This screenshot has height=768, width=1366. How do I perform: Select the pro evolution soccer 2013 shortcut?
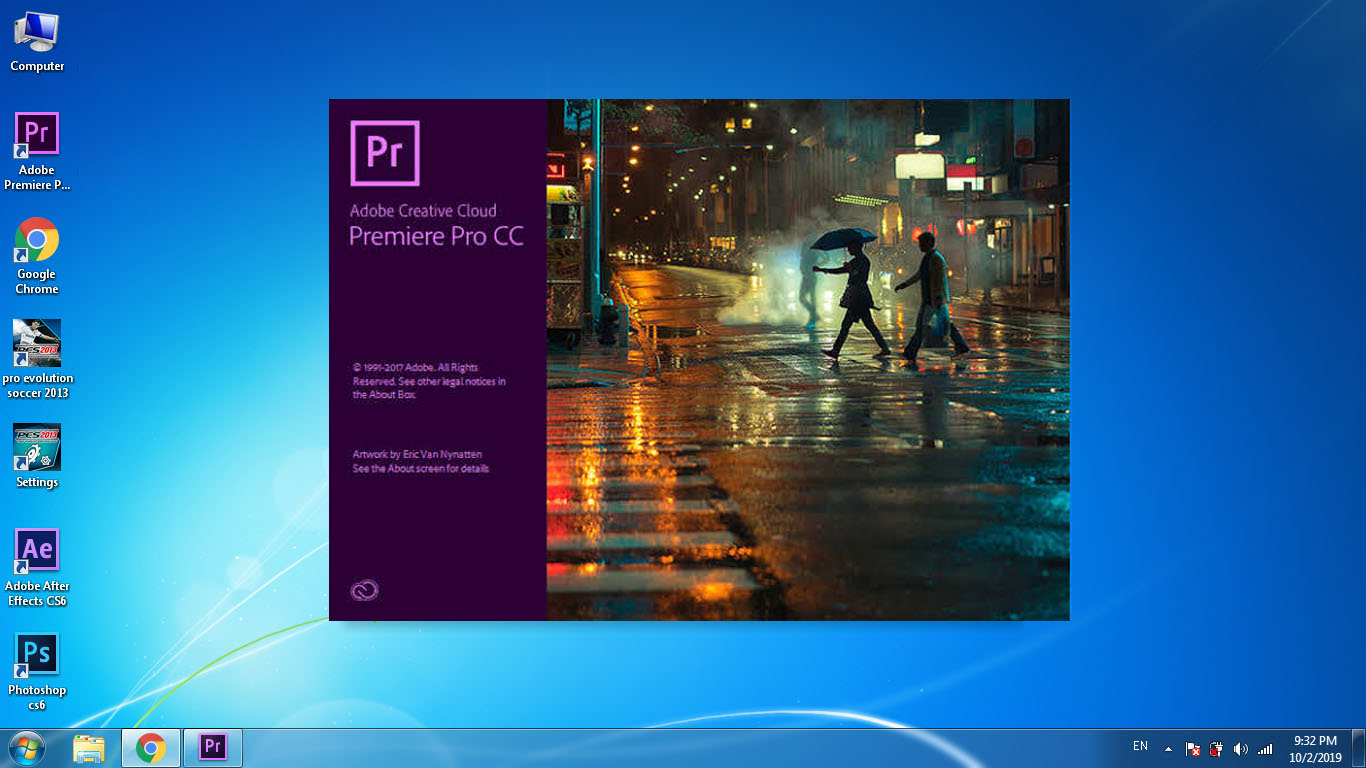tap(37, 359)
